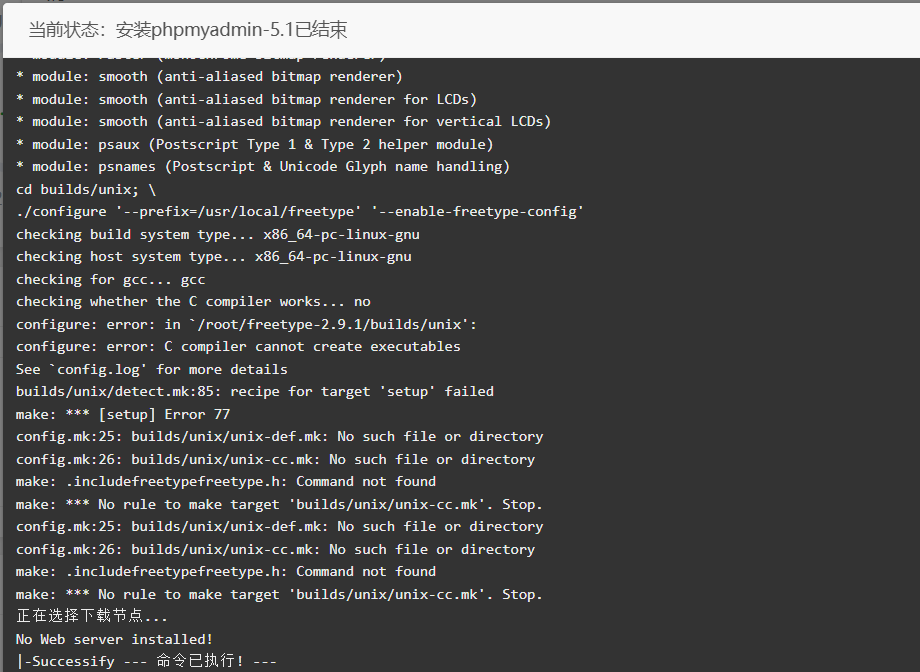The image size is (920, 672).
Task: Select the 'renderer for LCDs)' smooth module line
Action: coord(246,99)
